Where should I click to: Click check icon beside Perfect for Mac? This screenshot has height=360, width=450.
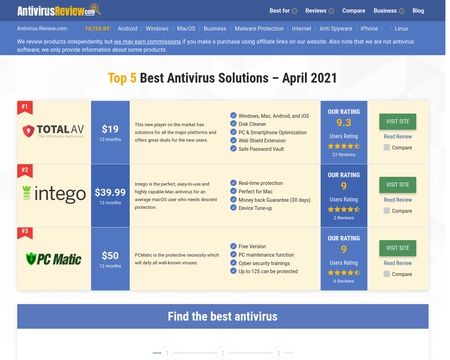233,191
